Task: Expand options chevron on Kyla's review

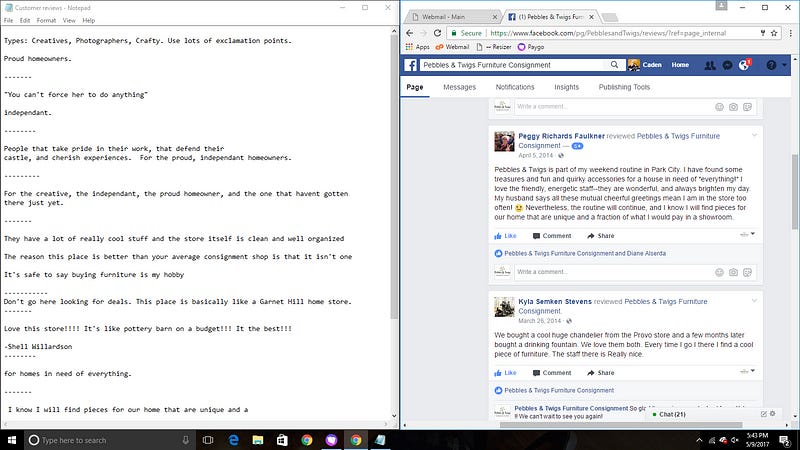Action: click(x=754, y=301)
